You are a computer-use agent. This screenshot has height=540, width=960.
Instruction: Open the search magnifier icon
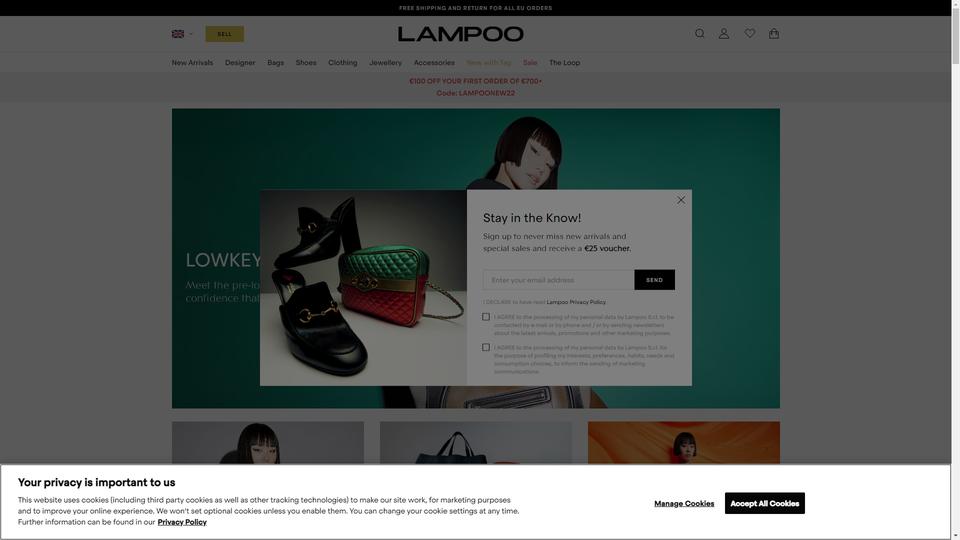(699, 34)
